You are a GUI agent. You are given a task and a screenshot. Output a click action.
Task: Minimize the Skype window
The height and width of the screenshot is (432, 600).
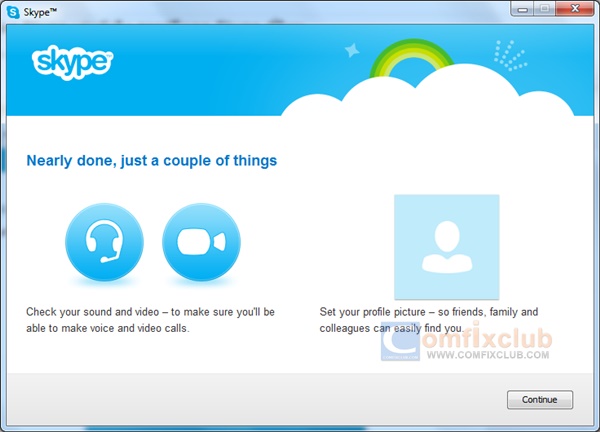click(523, 9)
